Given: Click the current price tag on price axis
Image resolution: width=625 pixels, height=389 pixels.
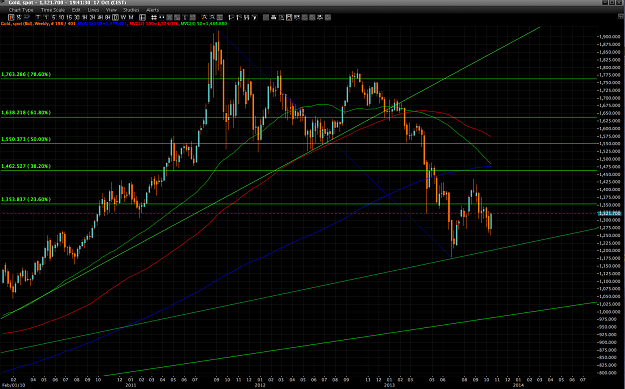Looking at the screenshot, I should 610,214.
